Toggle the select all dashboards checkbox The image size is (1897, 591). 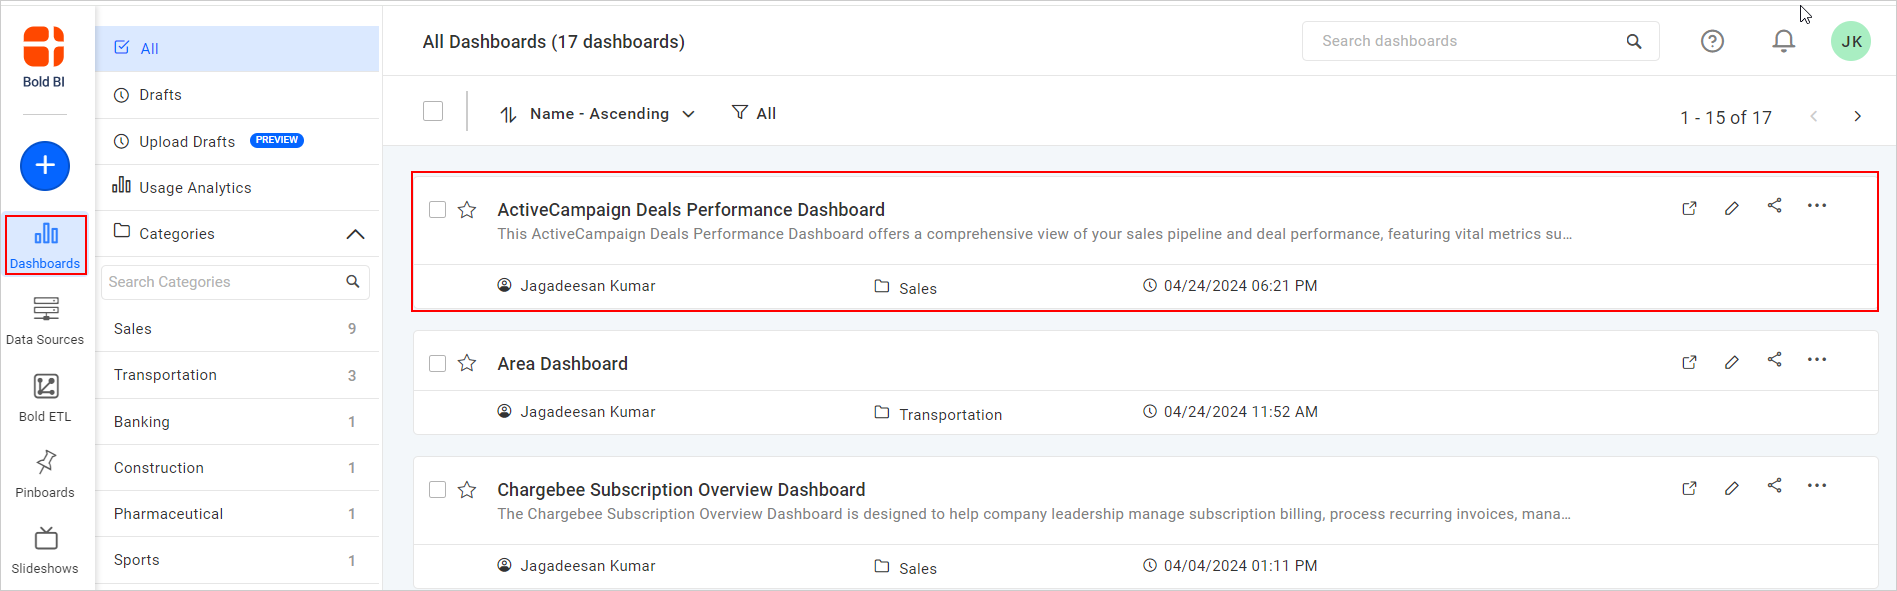(433, 111)
